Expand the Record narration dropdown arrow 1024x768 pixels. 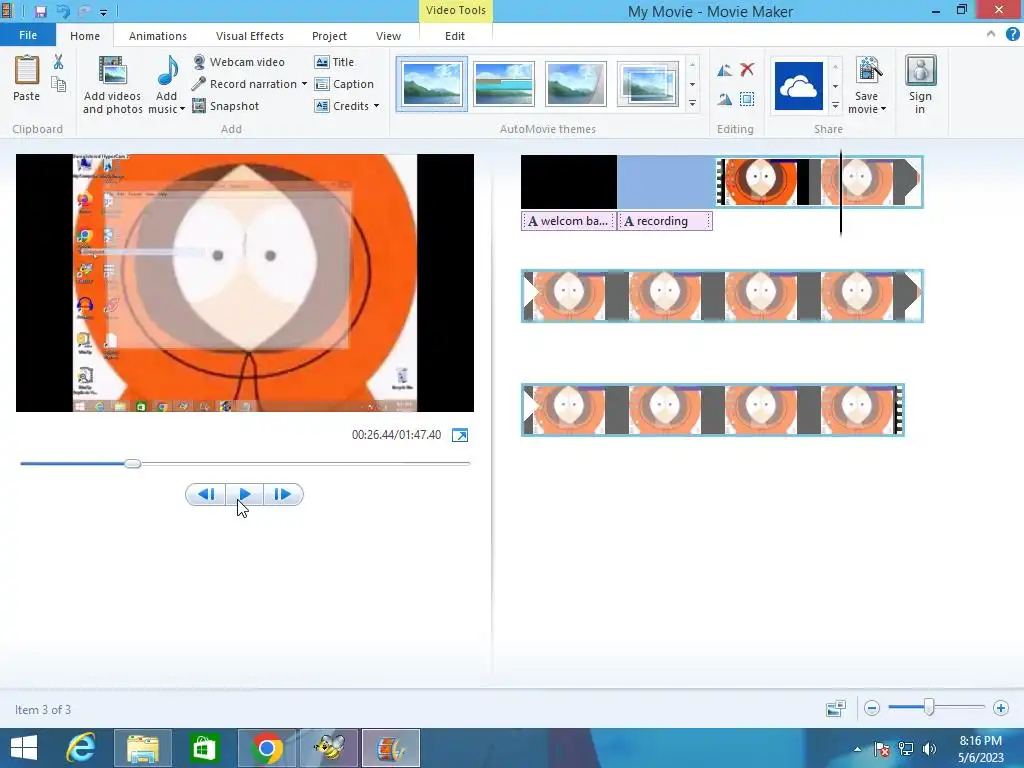(x=304, y=84)
